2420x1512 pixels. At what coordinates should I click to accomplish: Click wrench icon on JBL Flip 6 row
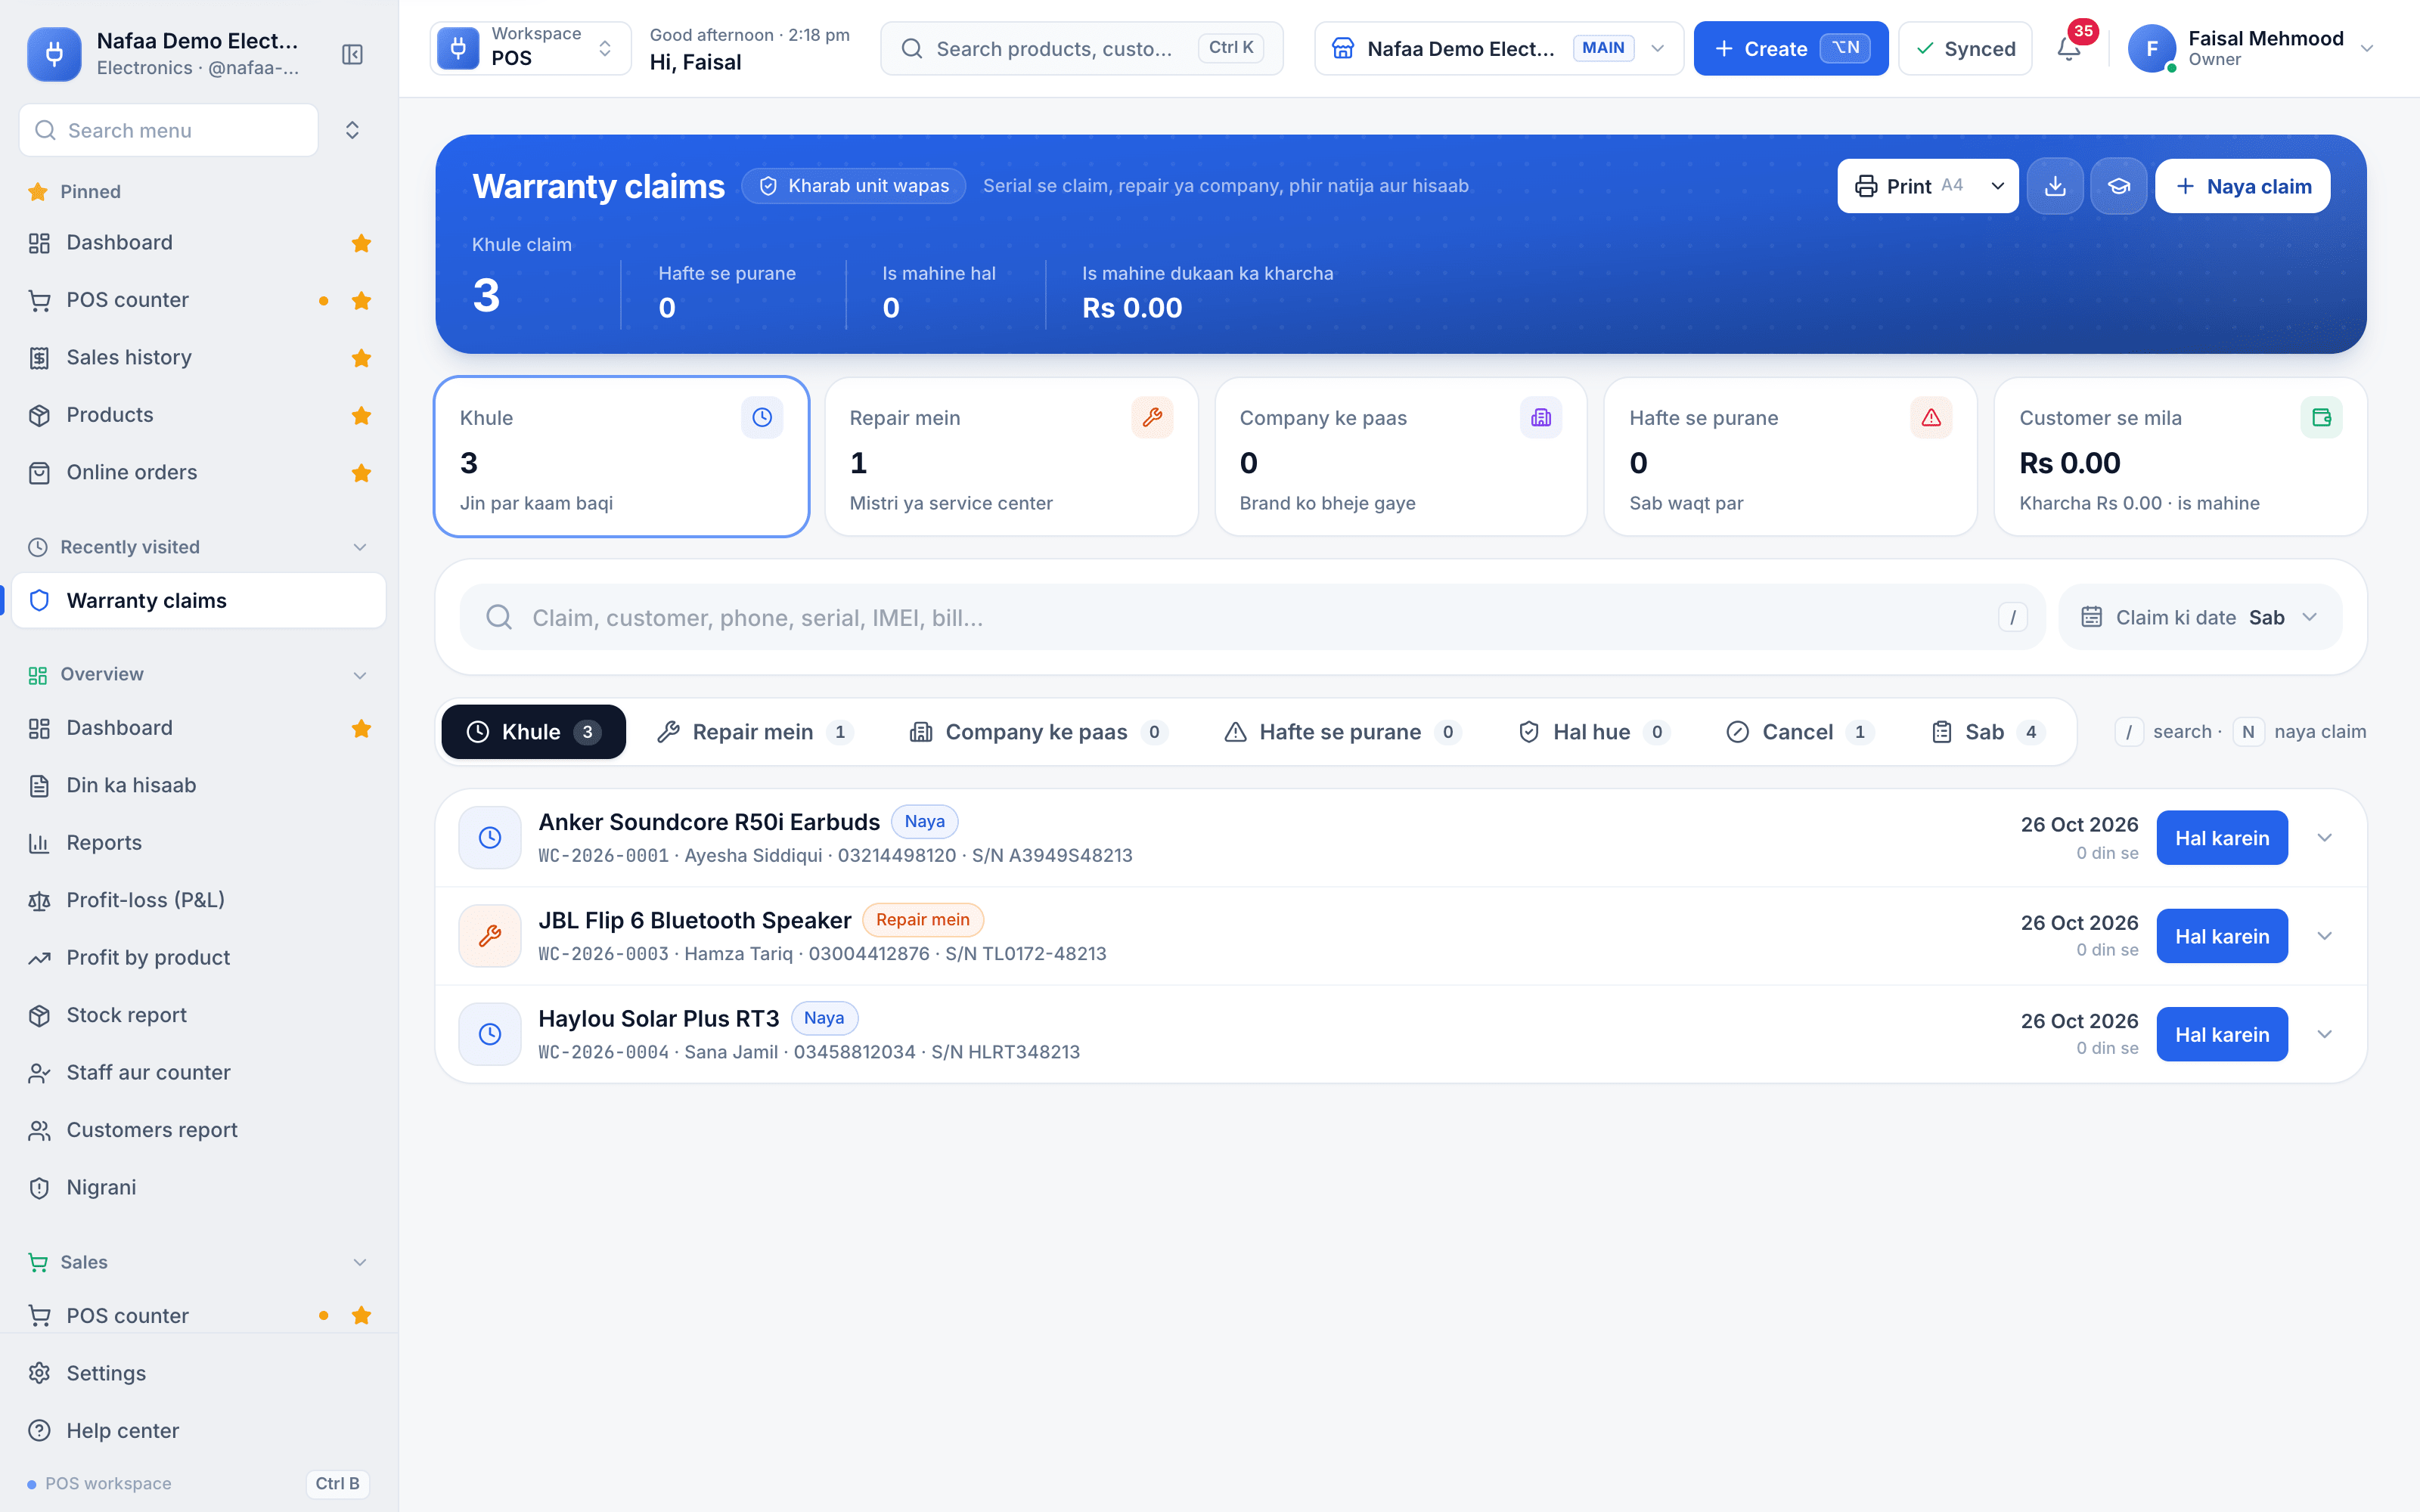(490, 936)
